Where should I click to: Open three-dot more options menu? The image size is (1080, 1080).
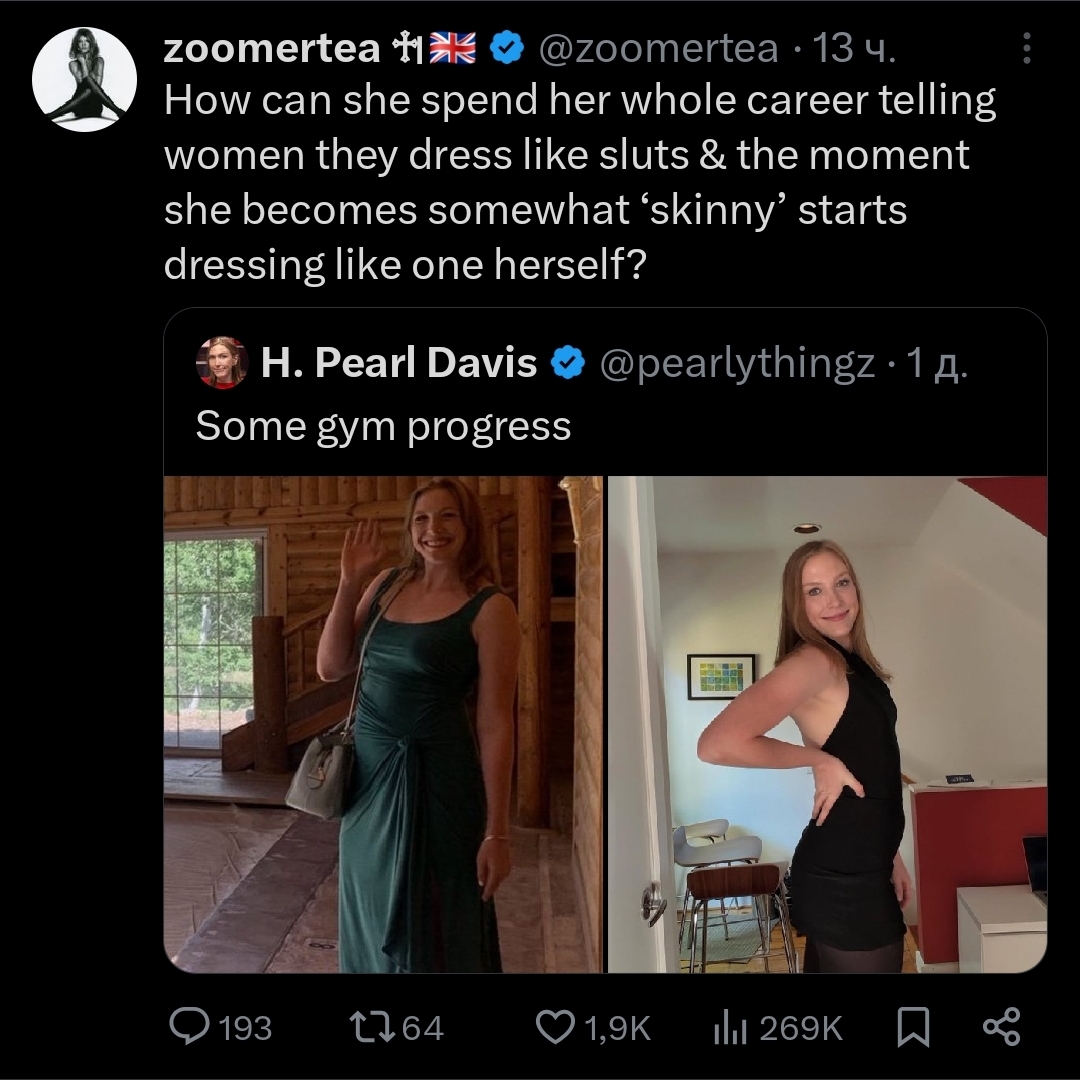(x=1028, y=47)
